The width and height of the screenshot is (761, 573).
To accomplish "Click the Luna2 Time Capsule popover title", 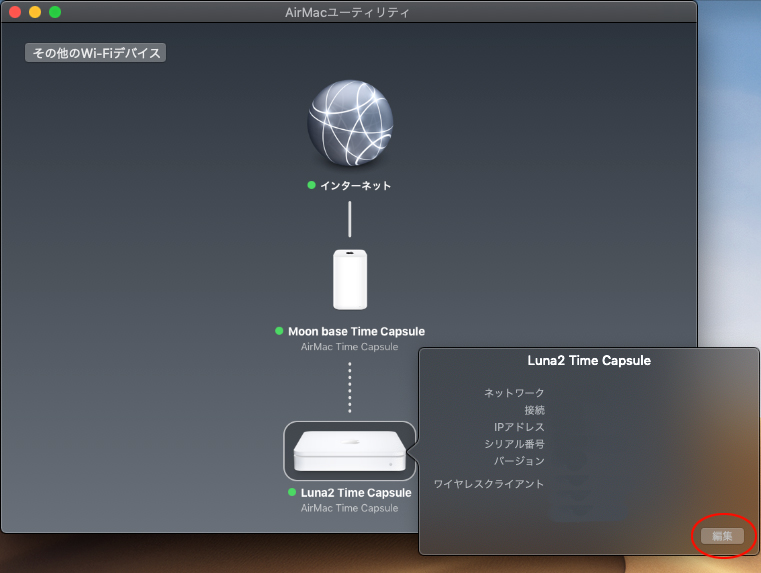I will [x=589, y=360].
